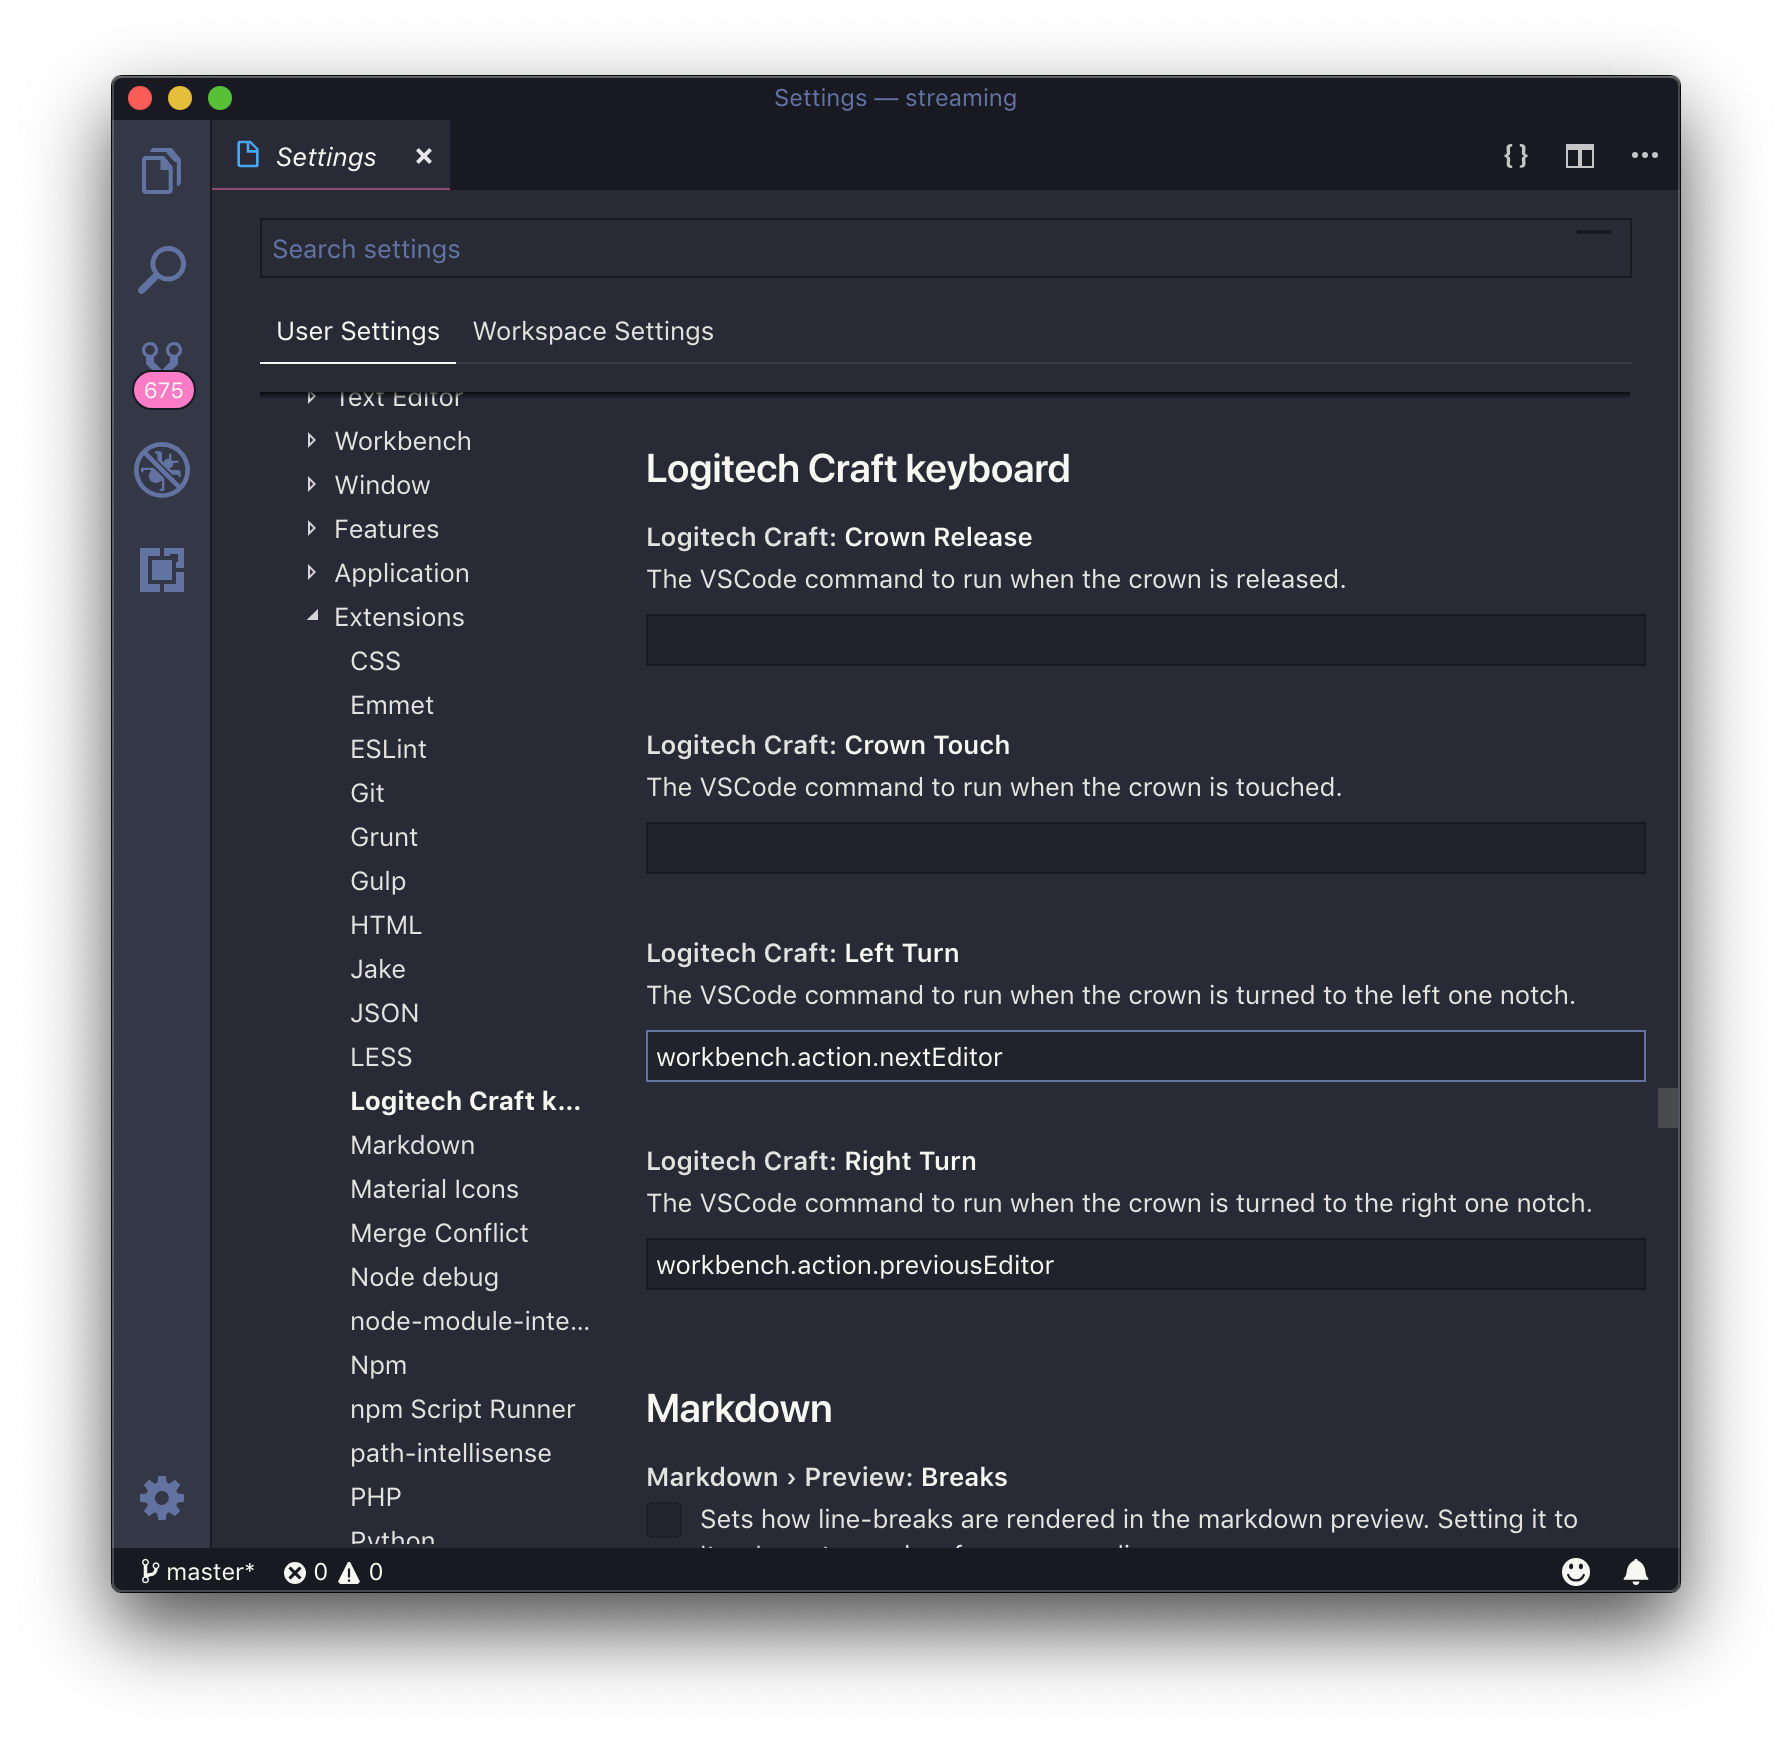
Task: Select Material Icons in the list
Action: point(434,1189)
